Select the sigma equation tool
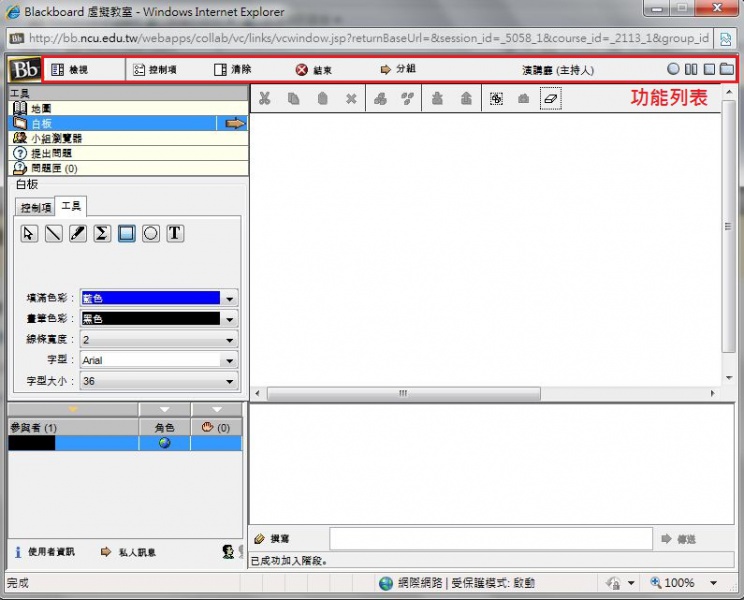Screen dimensions: 744x600 (102, 233)
